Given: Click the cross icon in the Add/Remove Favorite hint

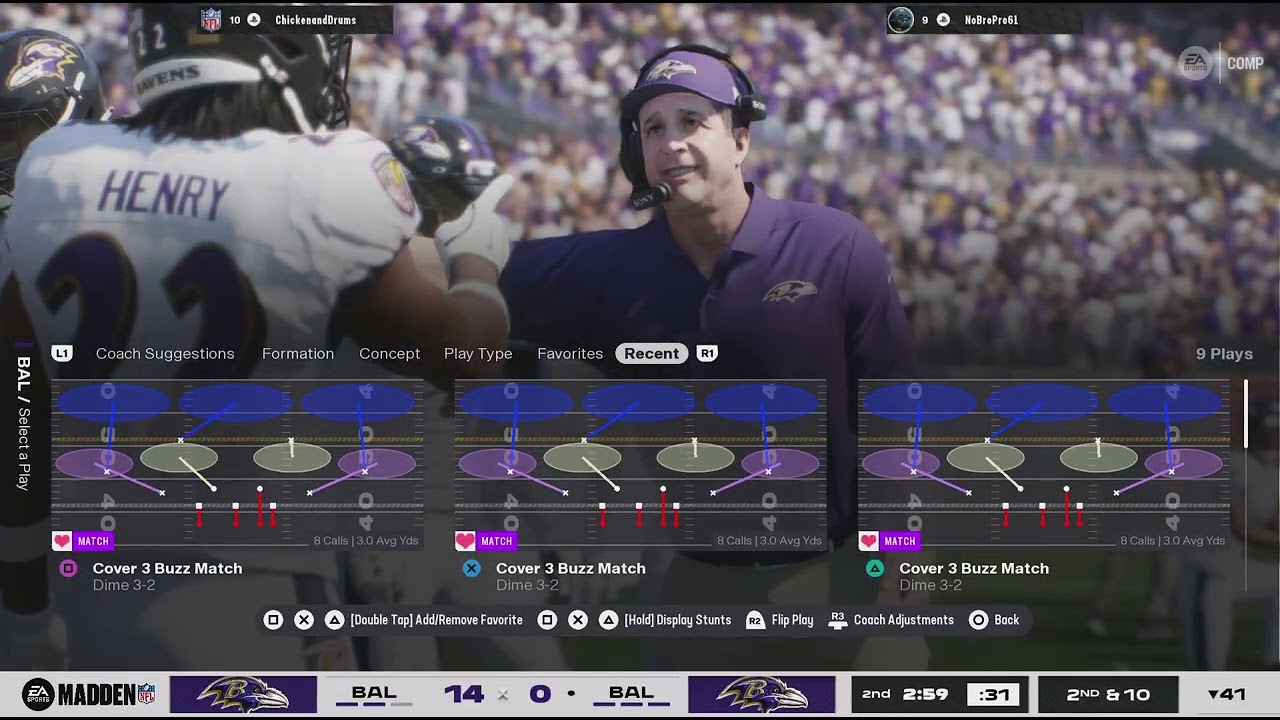Looking at the screenshot, I should tap(304, 620).
